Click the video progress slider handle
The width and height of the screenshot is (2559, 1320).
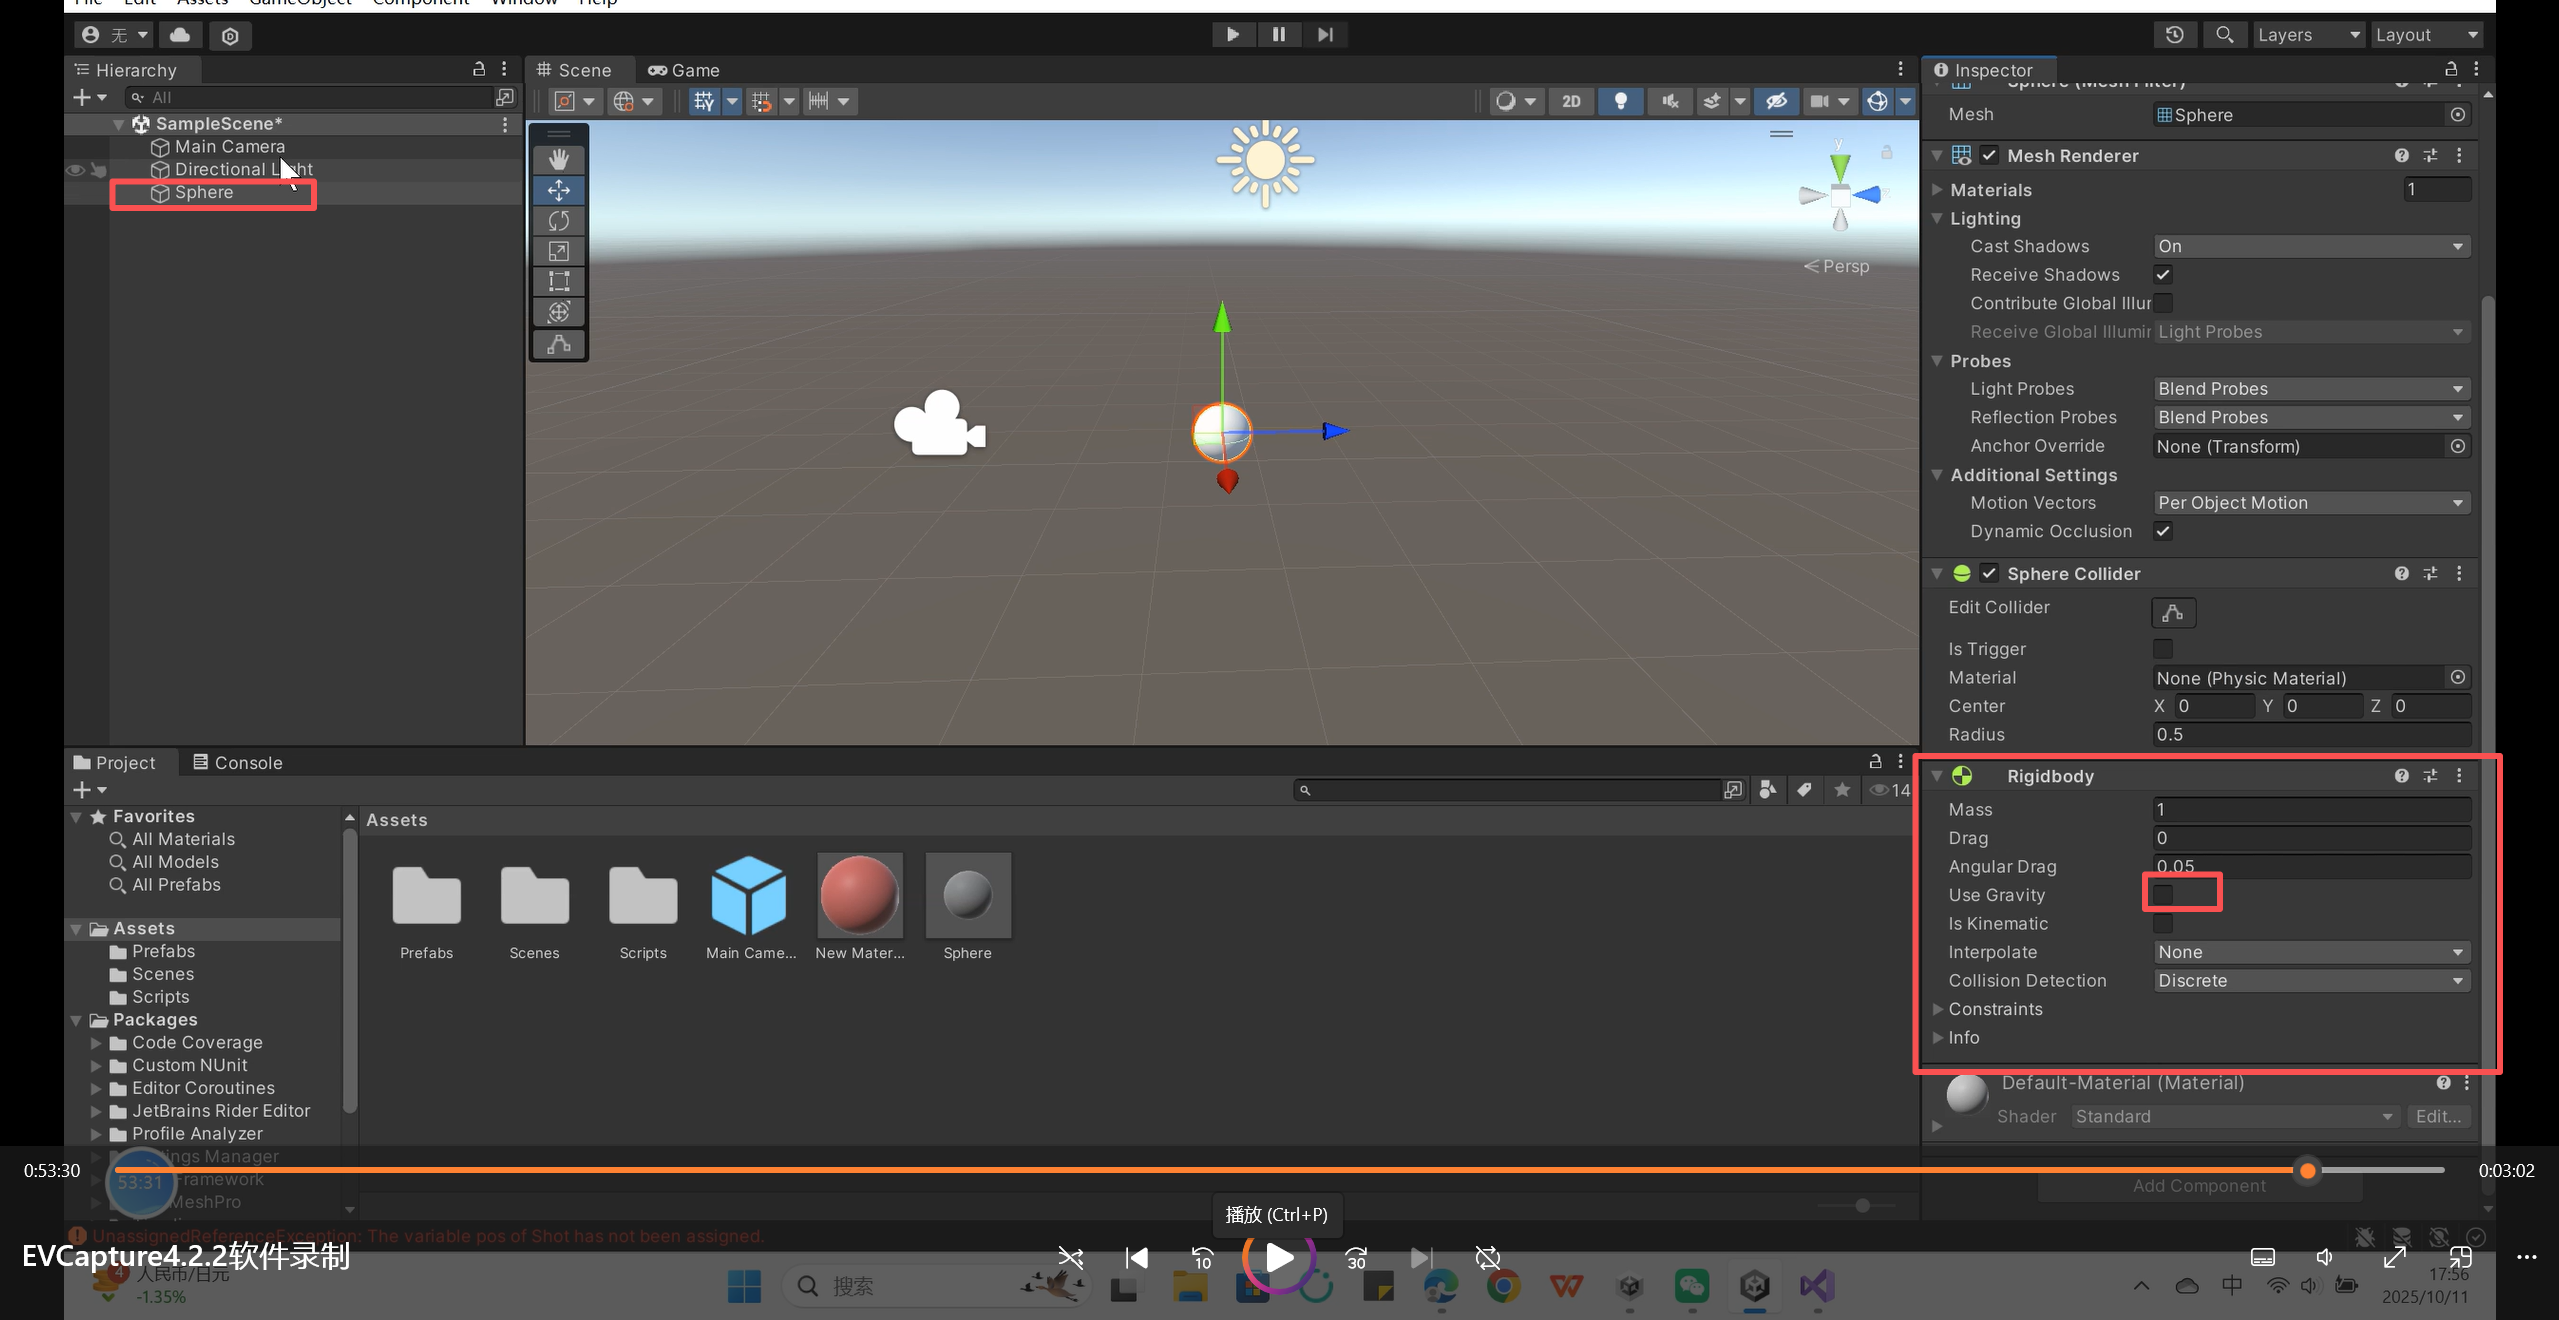click(x=2307, y=1170)
